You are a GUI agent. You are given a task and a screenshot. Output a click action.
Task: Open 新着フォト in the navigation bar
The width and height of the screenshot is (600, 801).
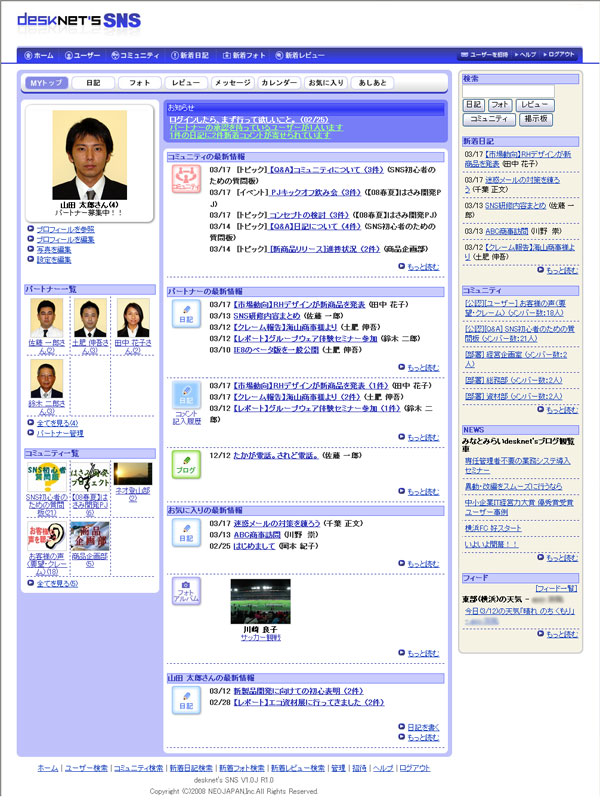[x=244, y=55]
